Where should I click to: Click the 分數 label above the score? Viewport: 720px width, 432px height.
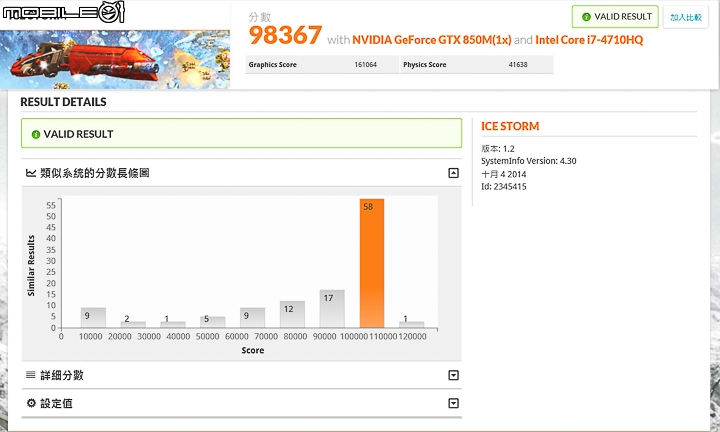click(259, 17)
